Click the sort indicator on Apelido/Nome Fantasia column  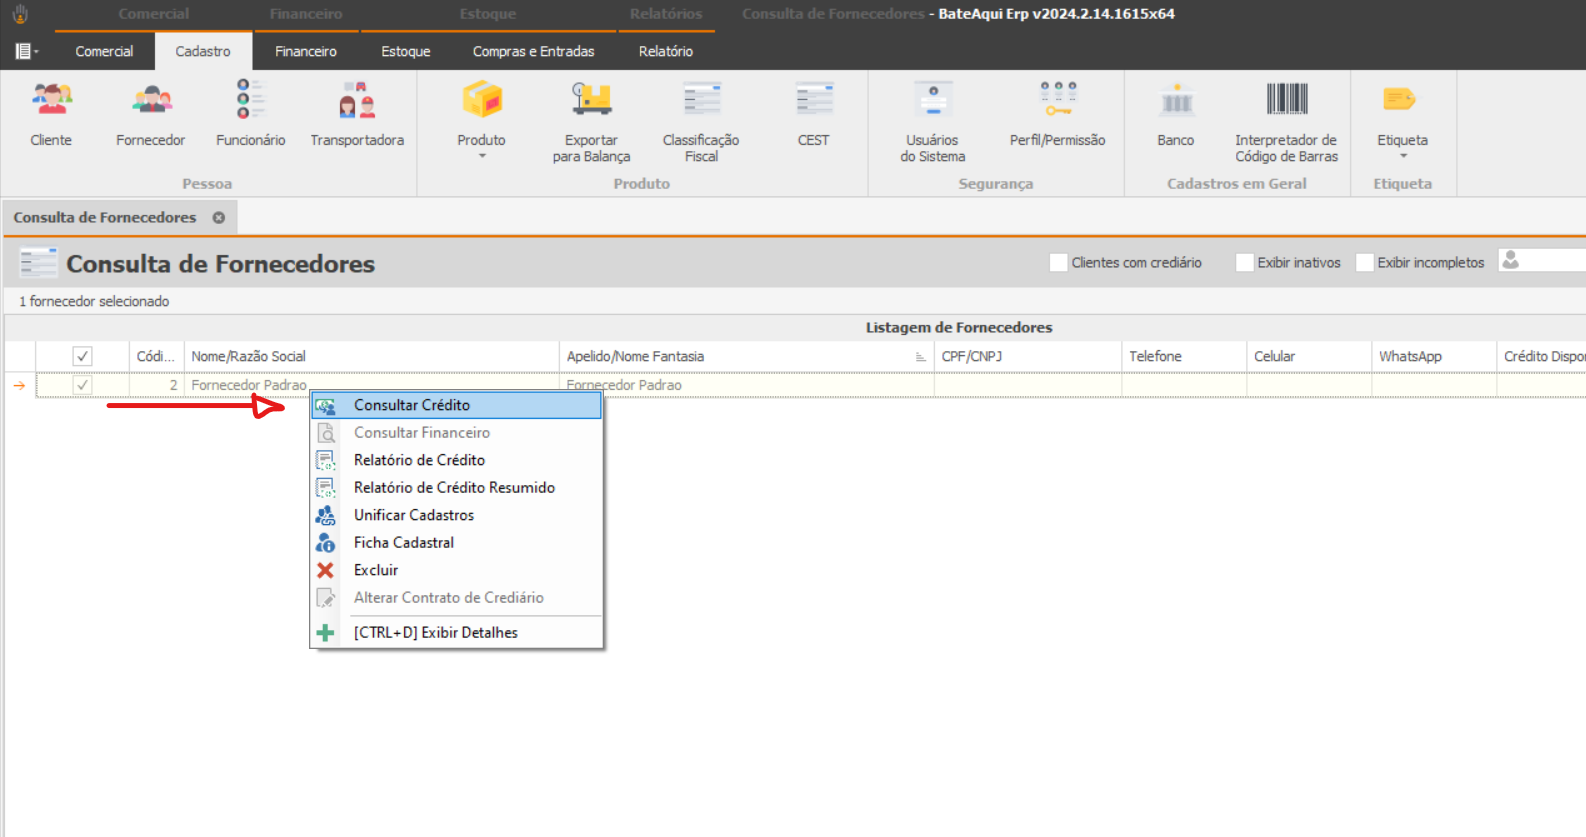point(920,357)
